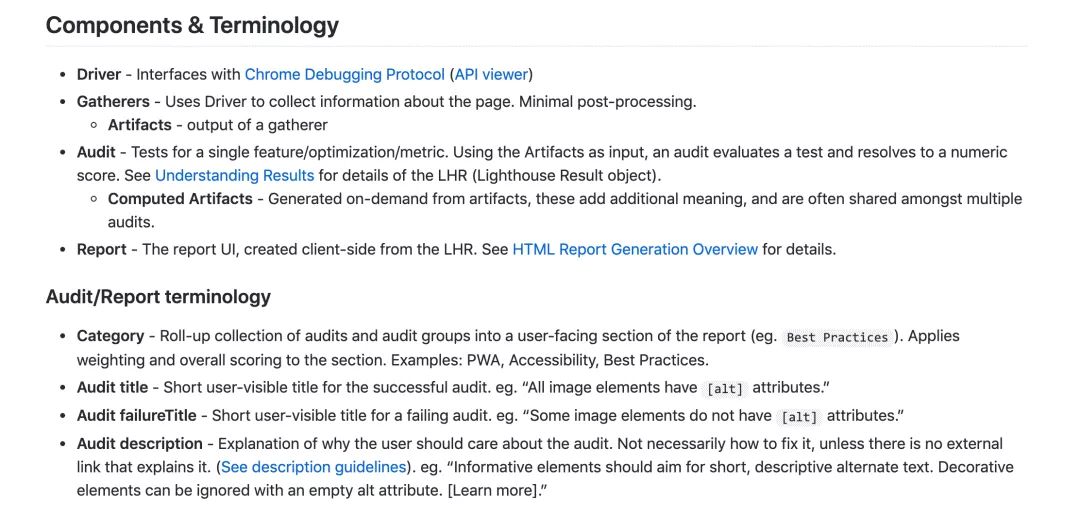Viewport: 1080px width, 518px height.
Task: Click the '(Lighthouse Result object)' text
Action: click(x=566, y=175)
